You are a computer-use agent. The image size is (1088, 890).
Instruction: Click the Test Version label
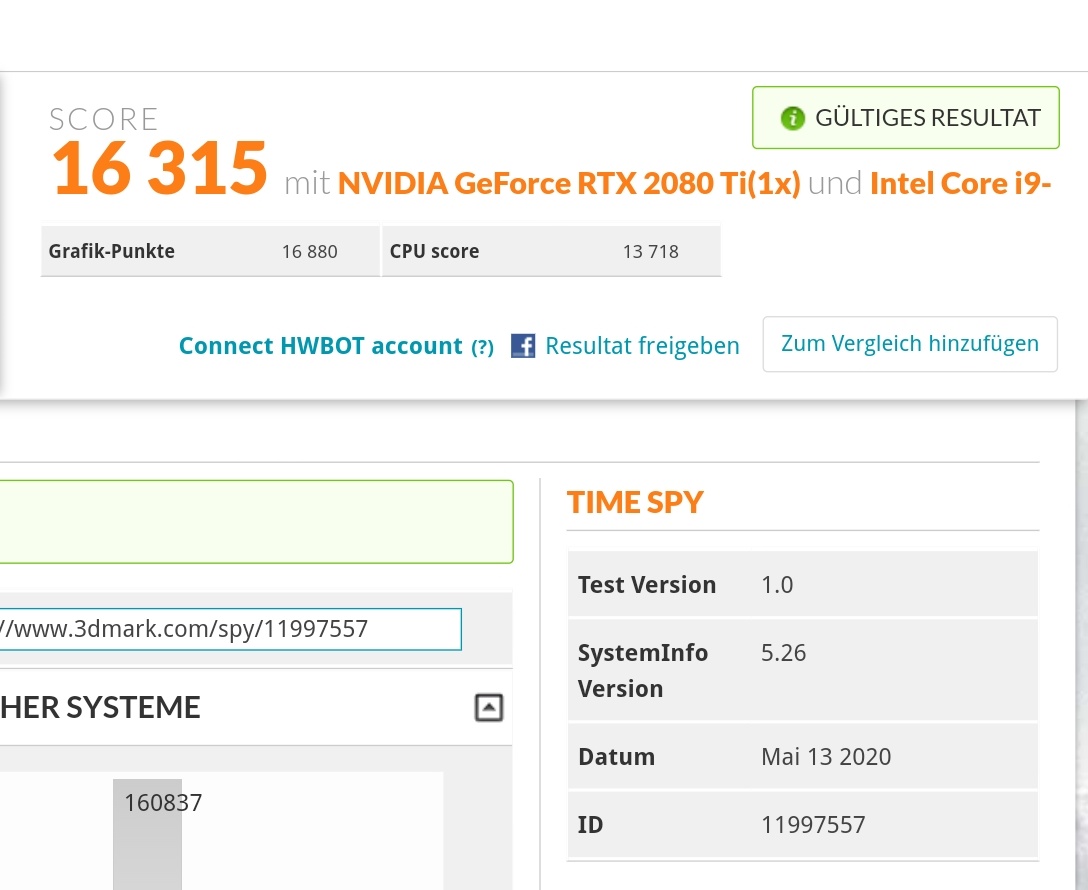[x=647, y=585]
